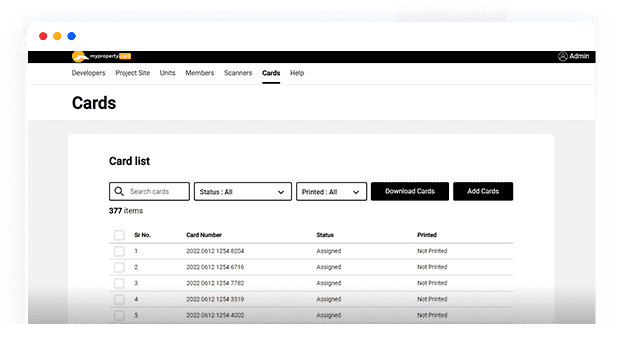The height and width of the screenshot is (361, 624).
Task: Click the Card list heading
Action: (129, 161)
